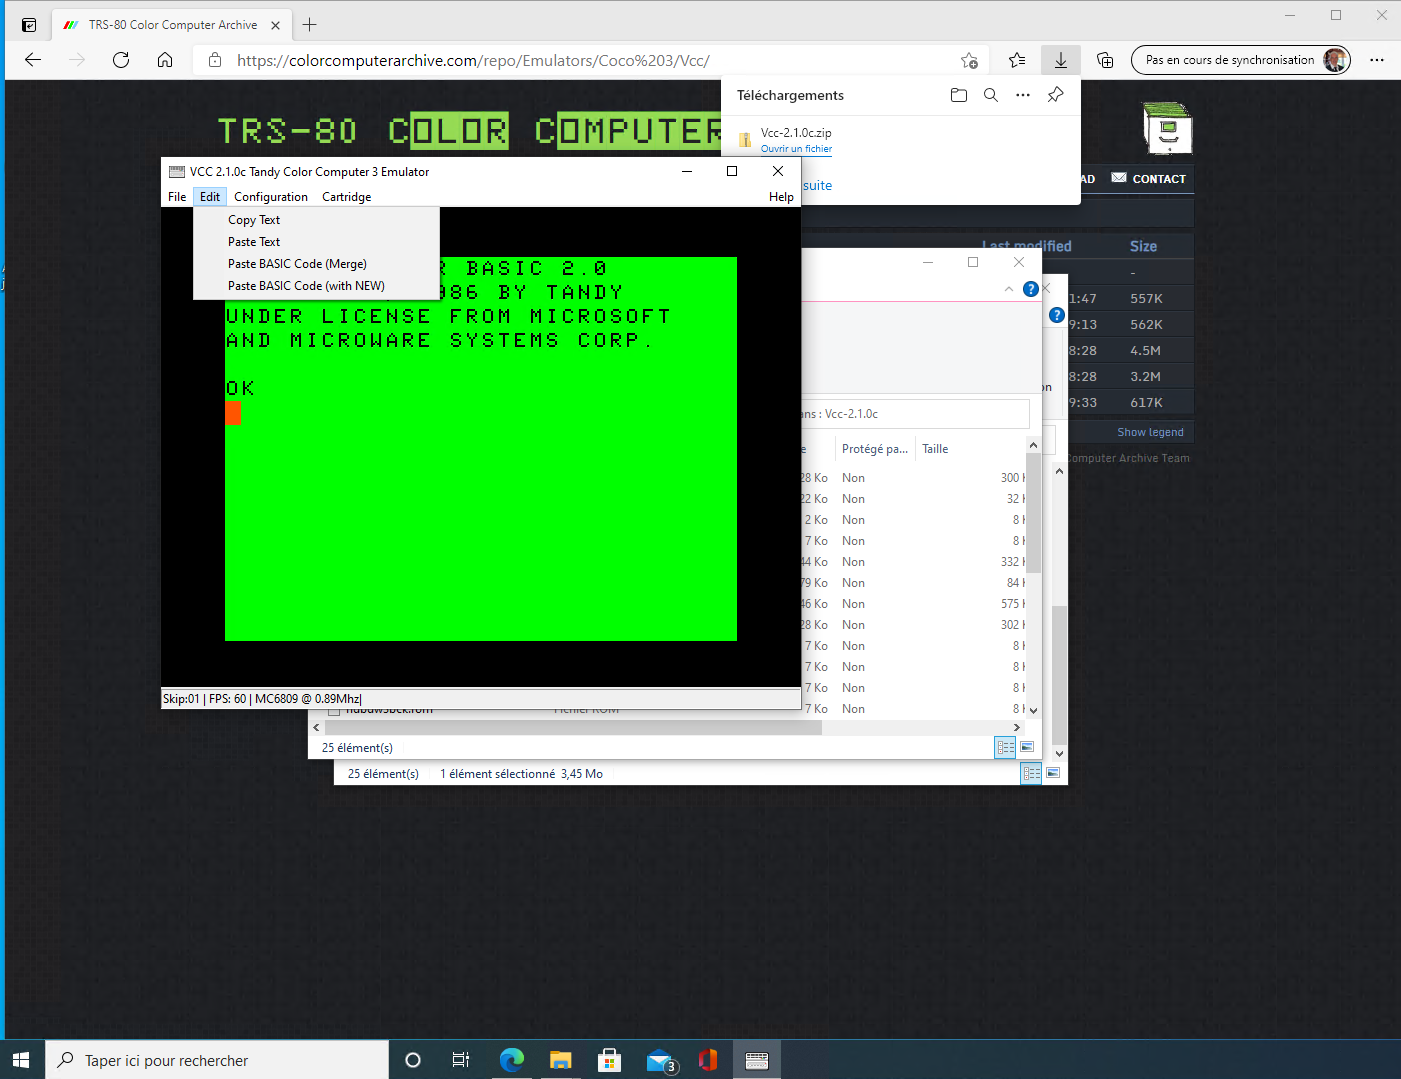Open Collections icon in Edge toolbar
Image resolution: width=1401 pixels, height=1079 pixels.
[1105, 60]
